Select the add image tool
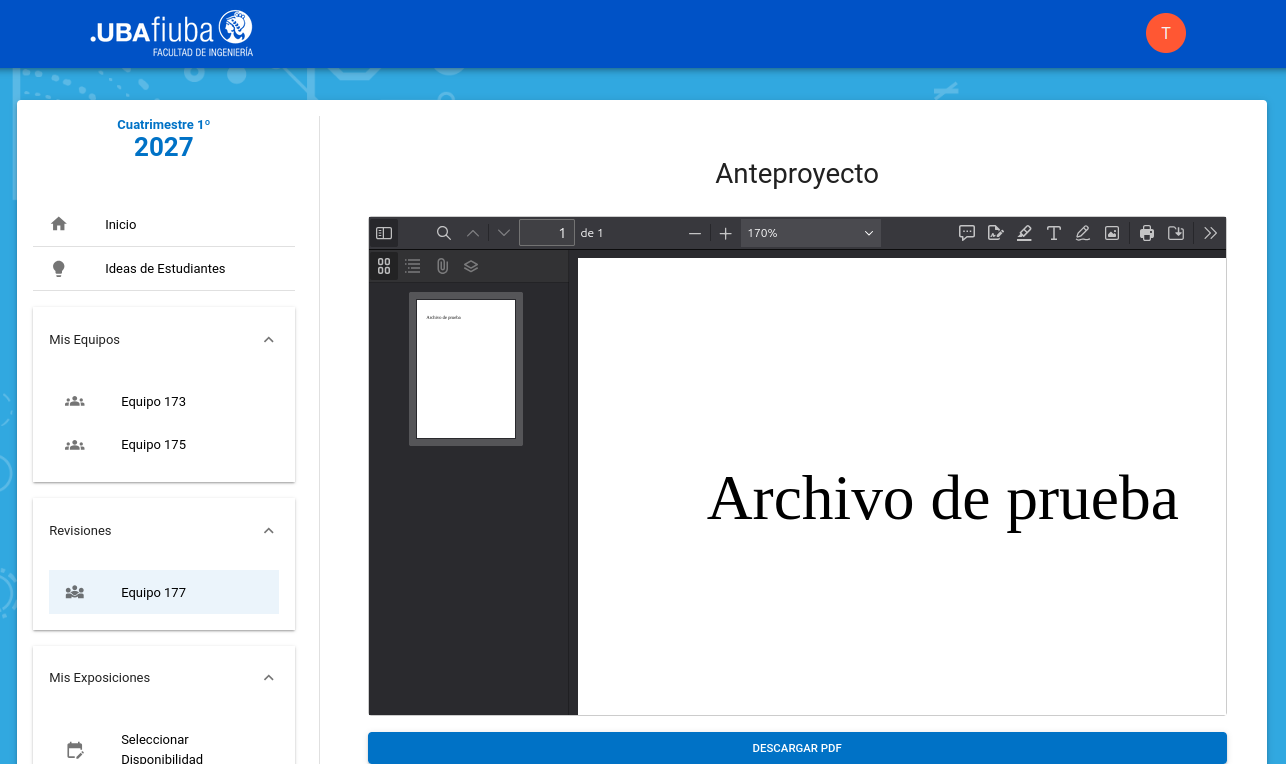 [1112, 233]
